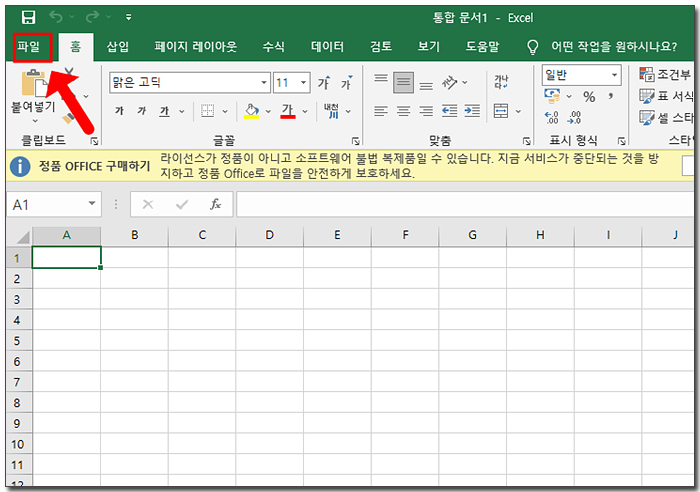The height and width of the screenshot is (492, 700).
Task: Open the font name 맑은 고딕 combo box
Action: [x=190, y=83]
